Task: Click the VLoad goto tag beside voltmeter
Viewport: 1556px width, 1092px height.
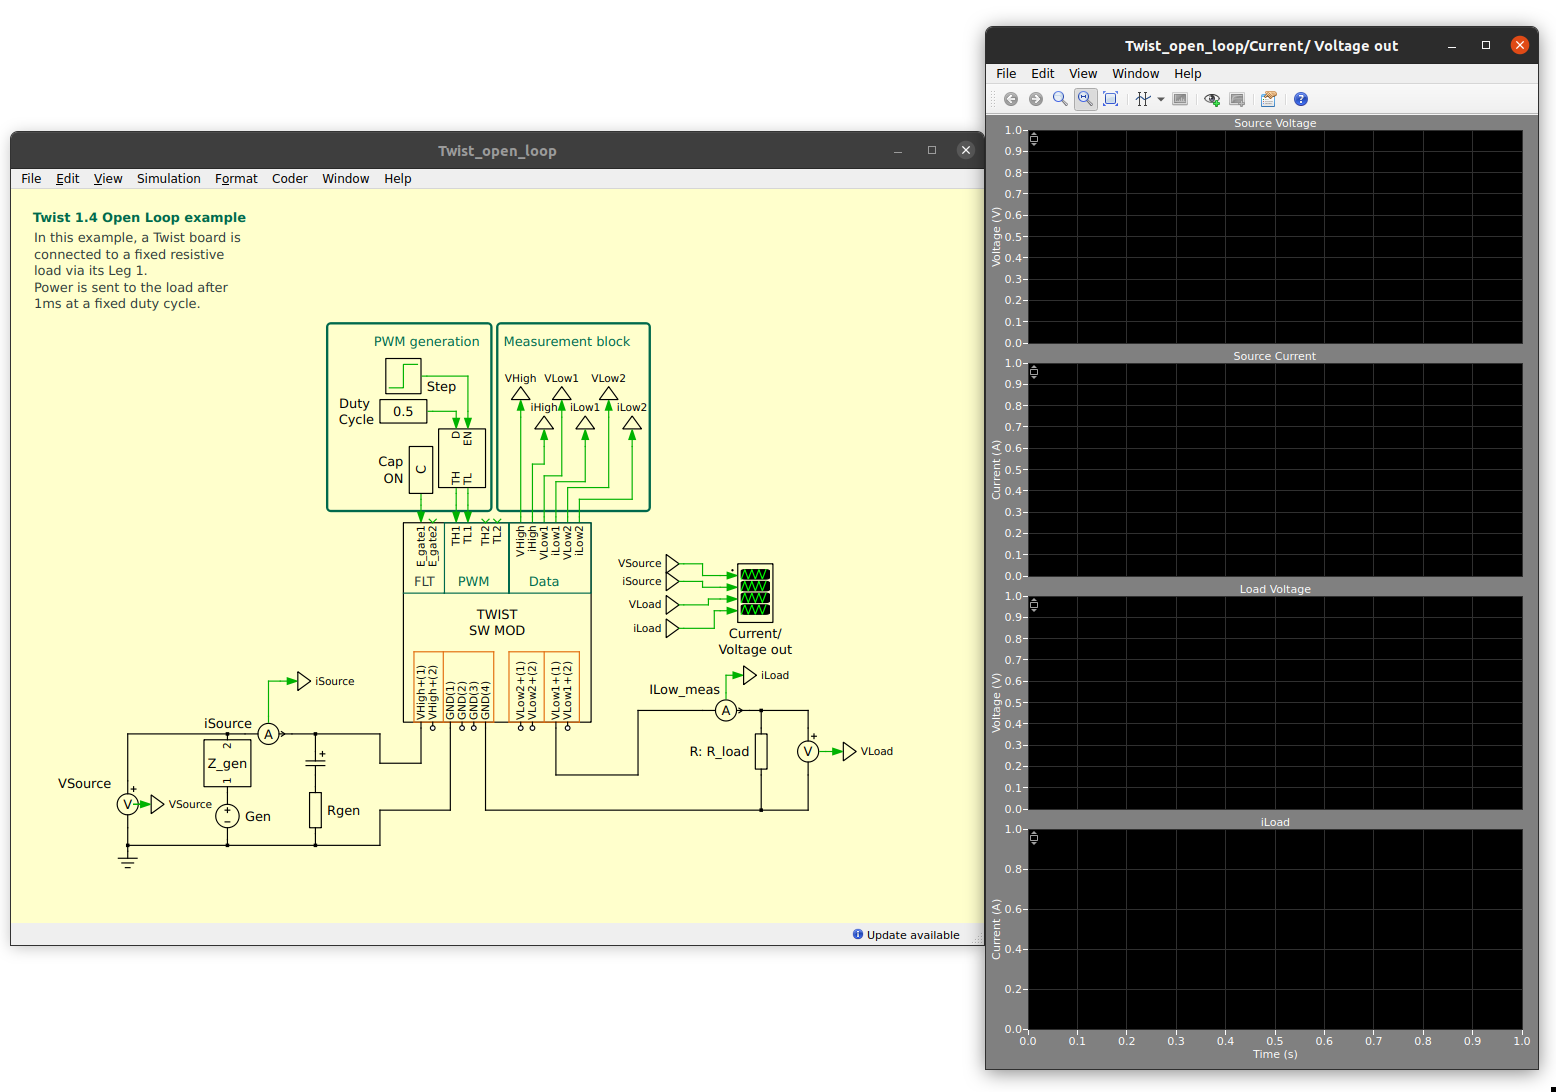Action: (x=850, y=751)
